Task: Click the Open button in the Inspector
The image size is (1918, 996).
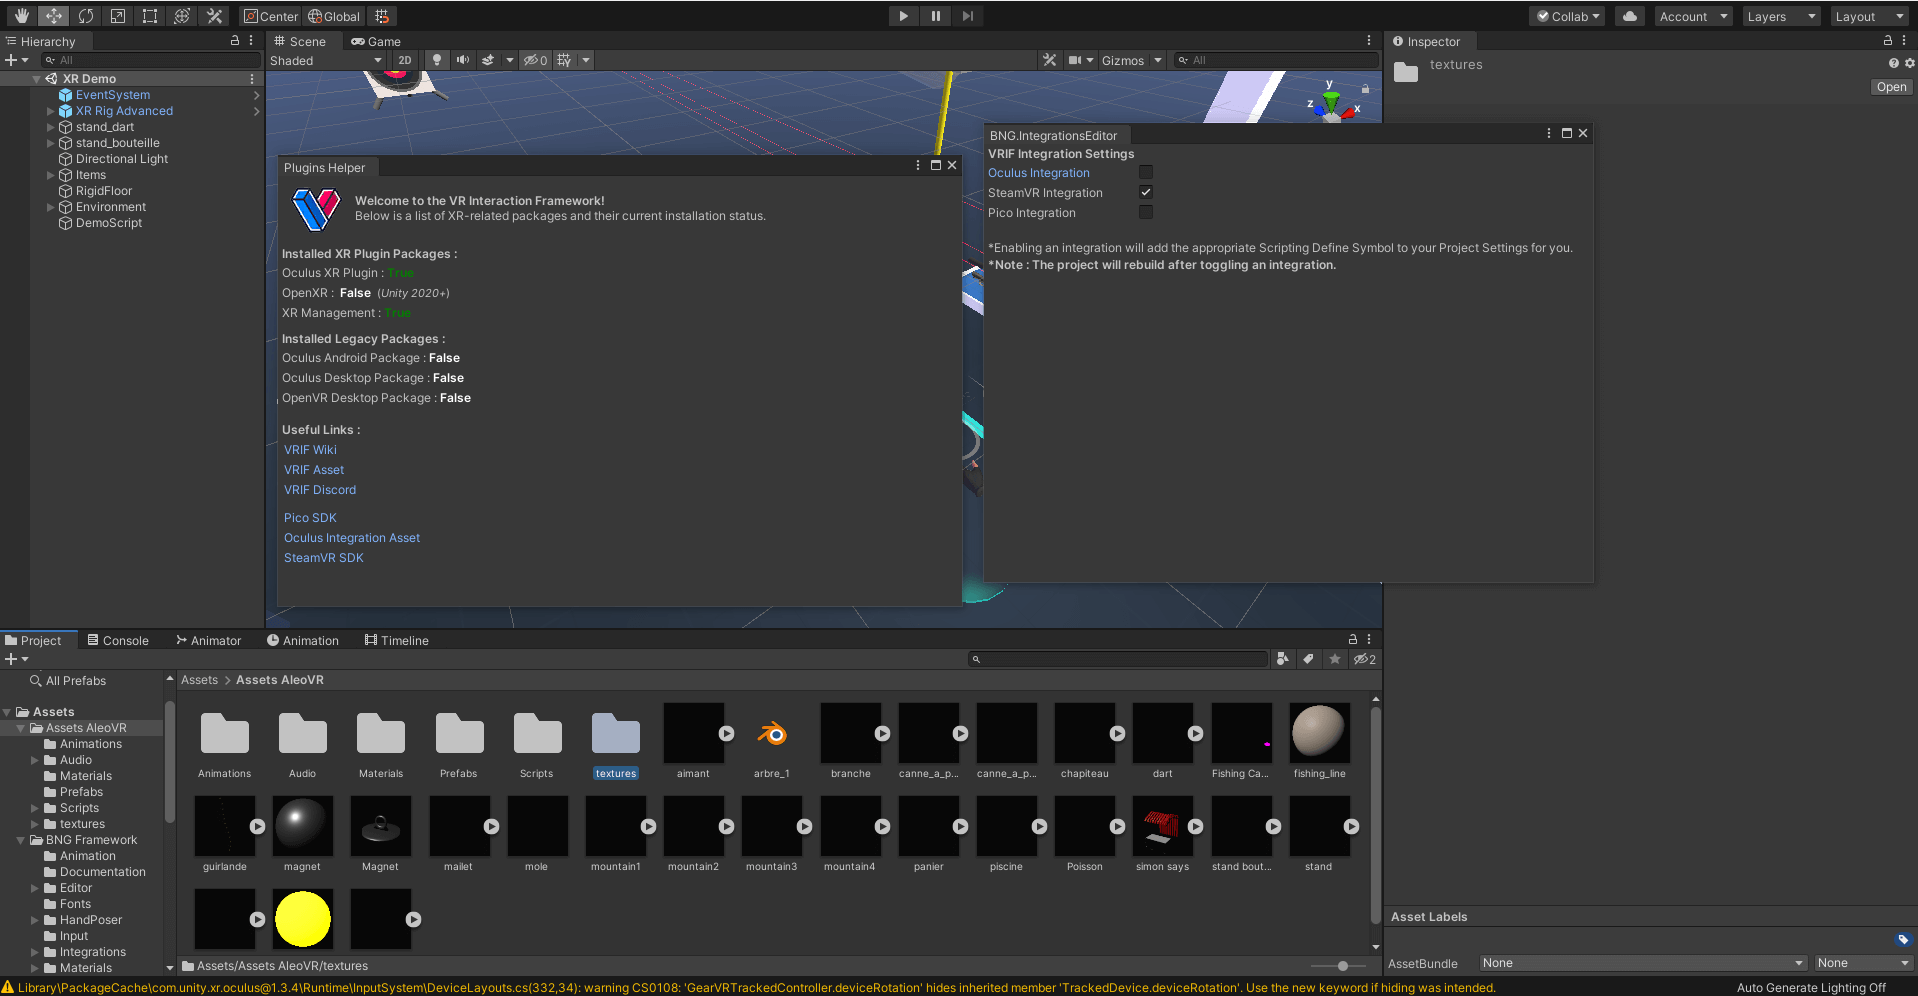Action: tap(1891, 87)
